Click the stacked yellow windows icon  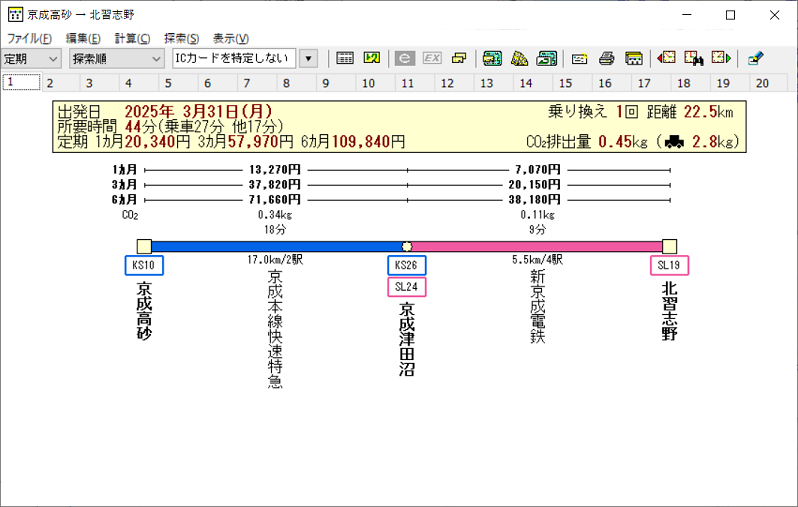point(459,59)
